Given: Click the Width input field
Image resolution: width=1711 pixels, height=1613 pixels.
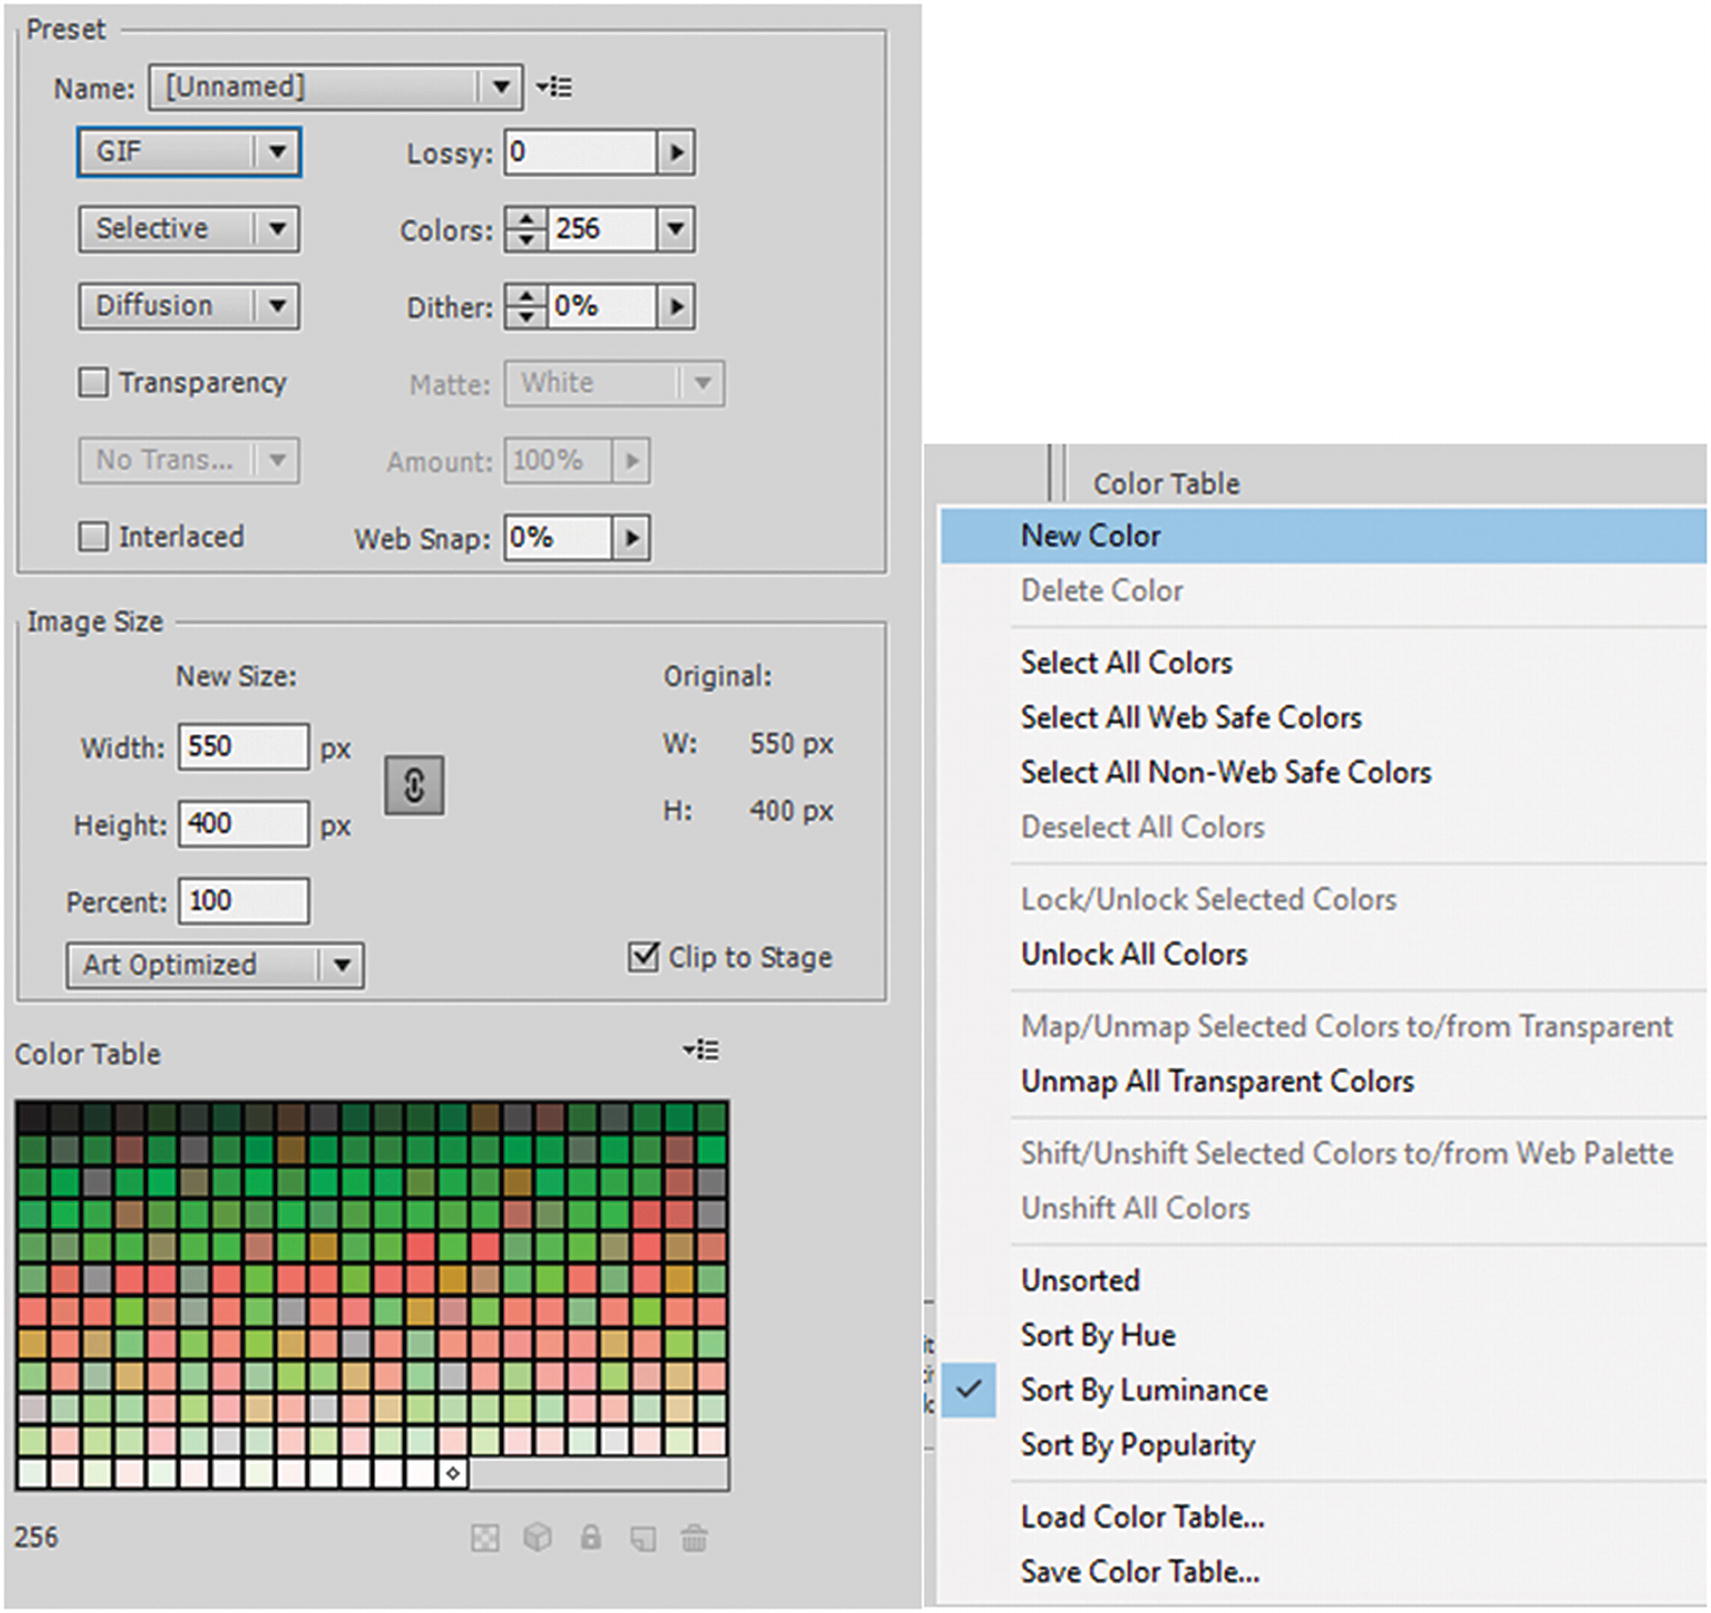Looking at the screenshot, I should click(x=243, y=747).
